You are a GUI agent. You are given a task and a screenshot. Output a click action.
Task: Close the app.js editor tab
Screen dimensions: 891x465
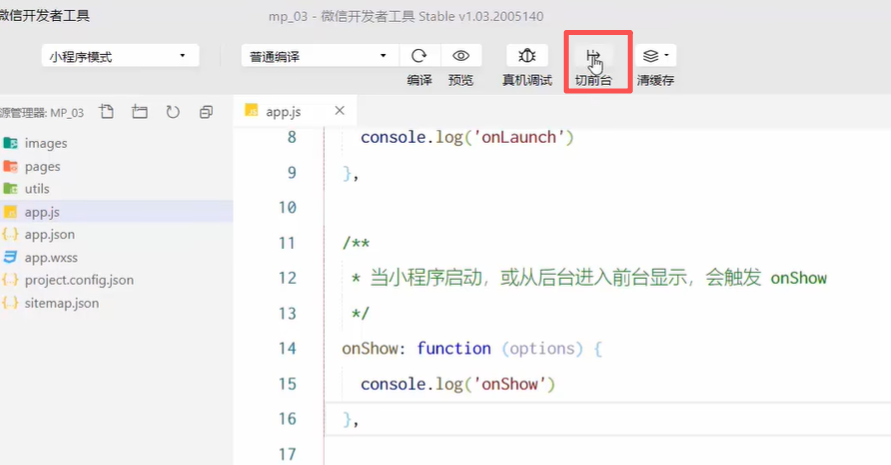click(x=340, y=111)
